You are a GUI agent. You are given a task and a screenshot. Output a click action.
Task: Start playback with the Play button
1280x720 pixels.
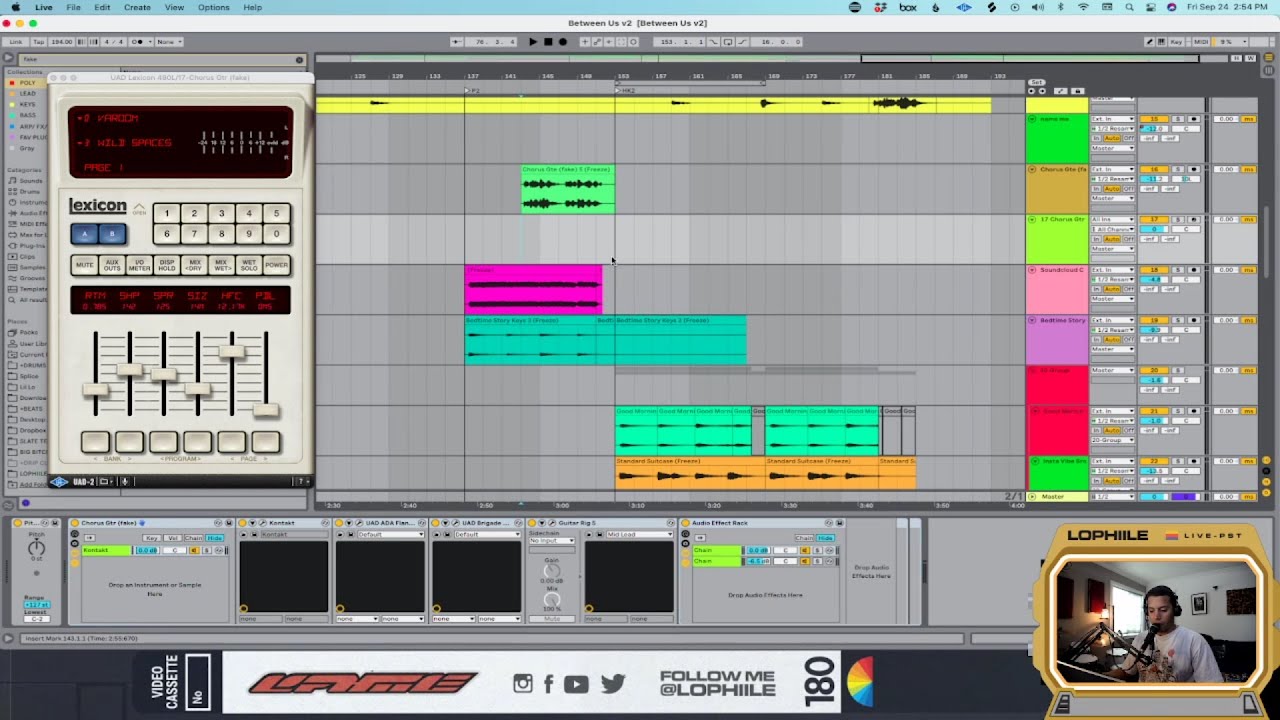pos(532,42)
